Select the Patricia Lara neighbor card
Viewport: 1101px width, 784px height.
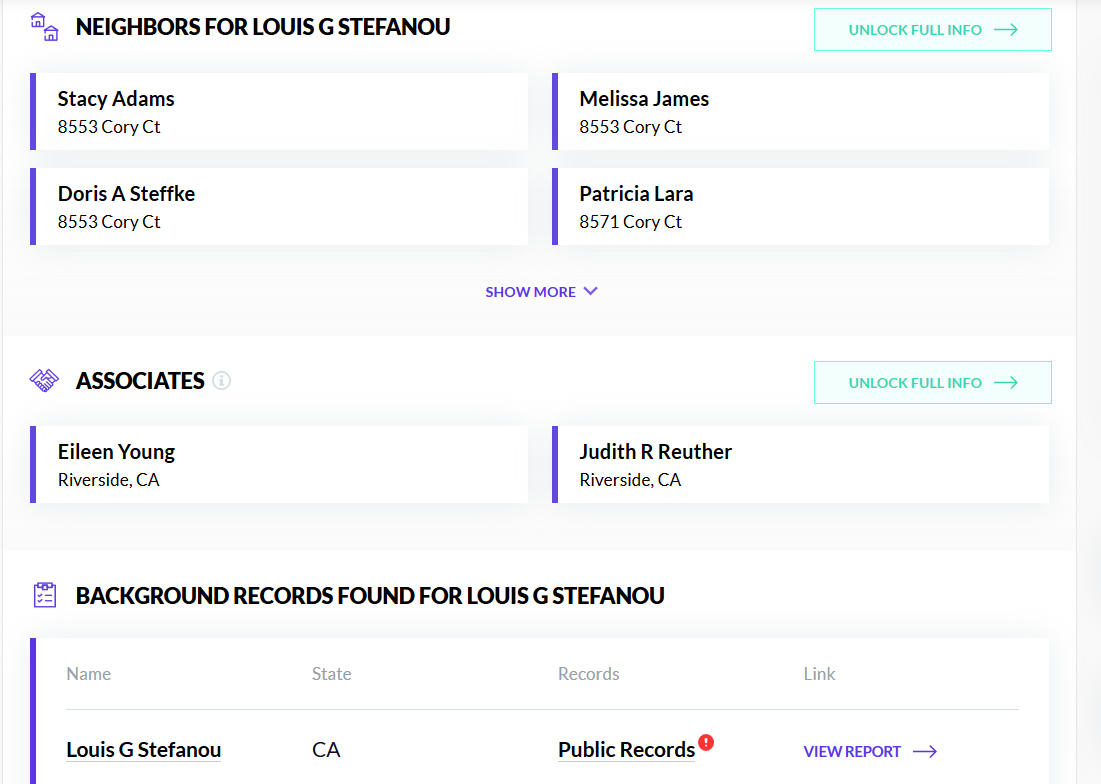[x=800, y=206]
